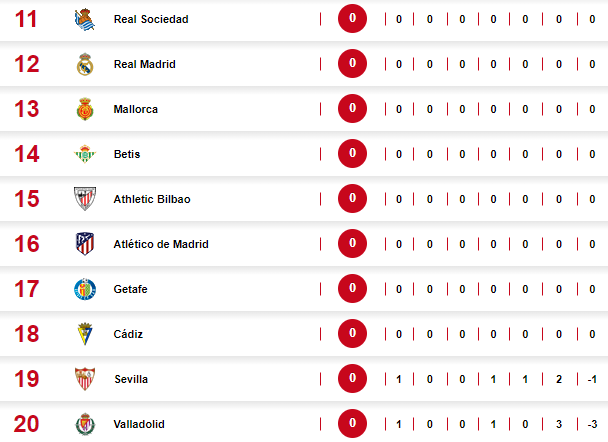Image resolution: width=608 pixels, height=442 pixels.
Task: Open the Atlético de Madrid team name
Action: point(161,244)
